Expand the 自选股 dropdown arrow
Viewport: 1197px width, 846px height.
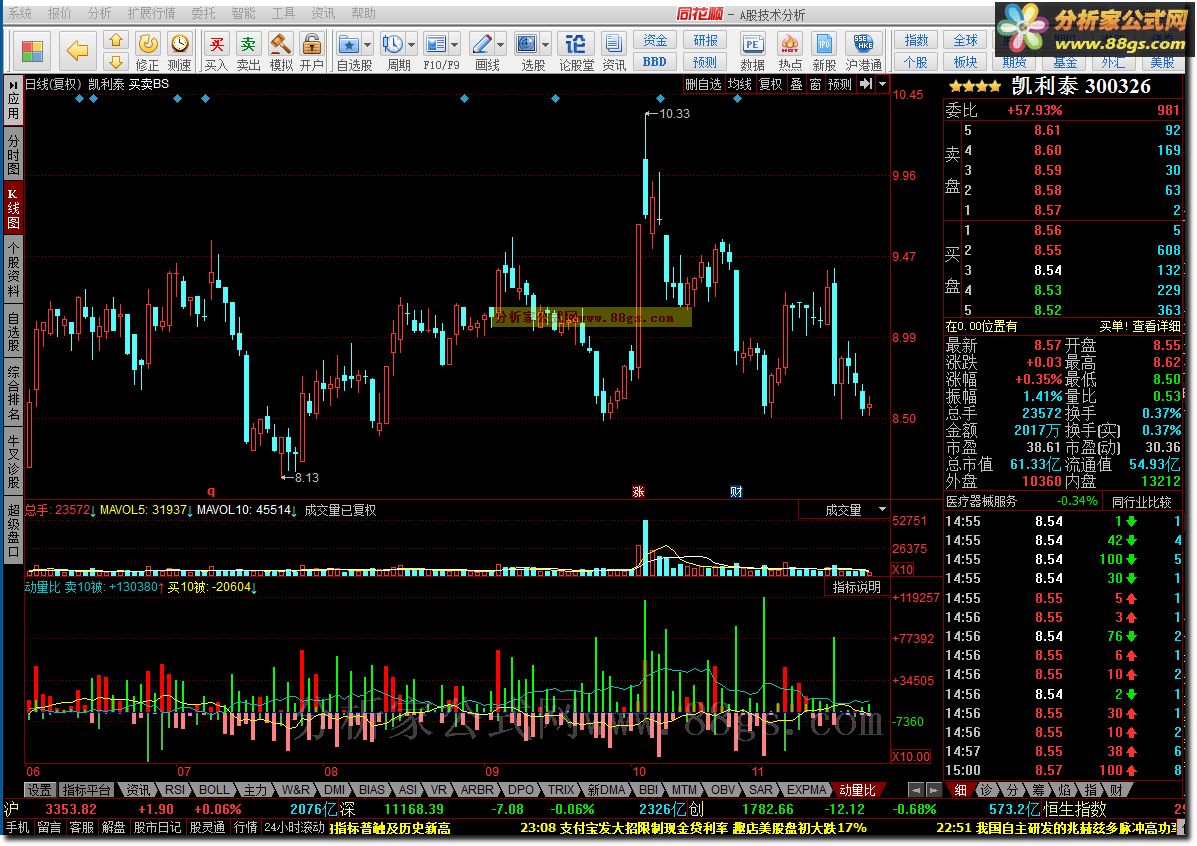click(x=367, y=44)
